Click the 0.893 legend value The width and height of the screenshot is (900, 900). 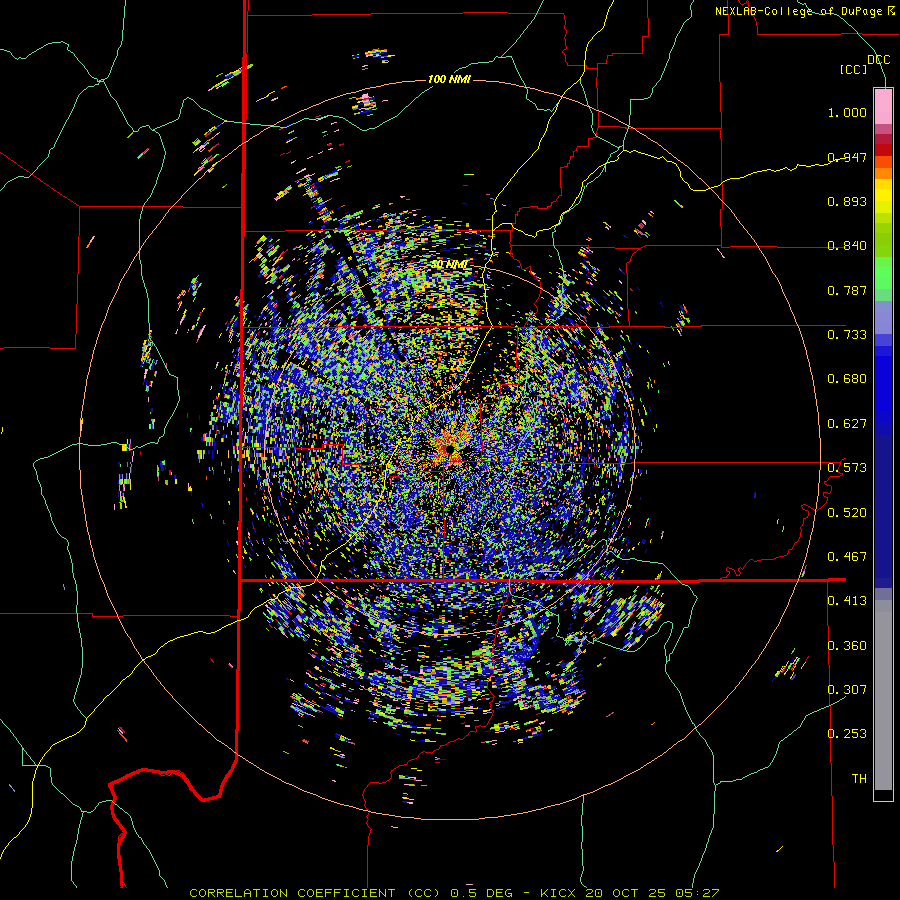(x=847, y=201)
